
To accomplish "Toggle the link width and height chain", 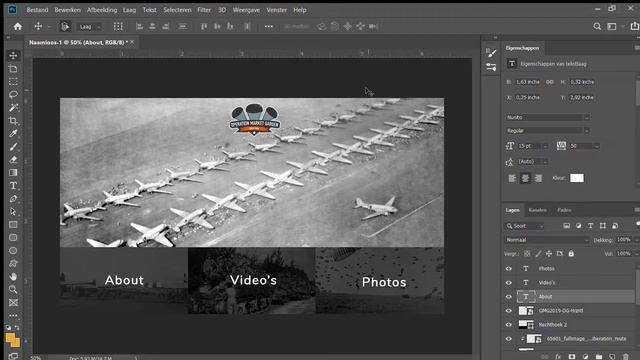I will (x=549, y=82).
